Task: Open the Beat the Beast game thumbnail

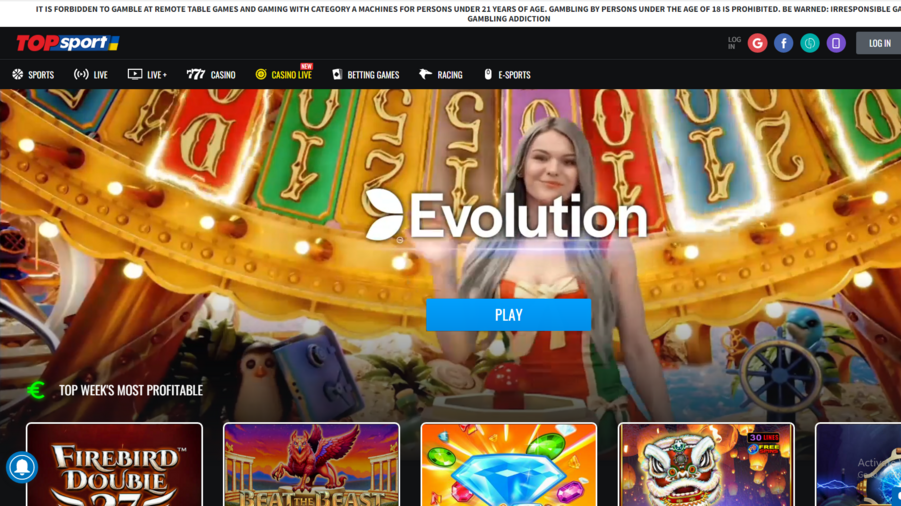Action: [311, 465]
